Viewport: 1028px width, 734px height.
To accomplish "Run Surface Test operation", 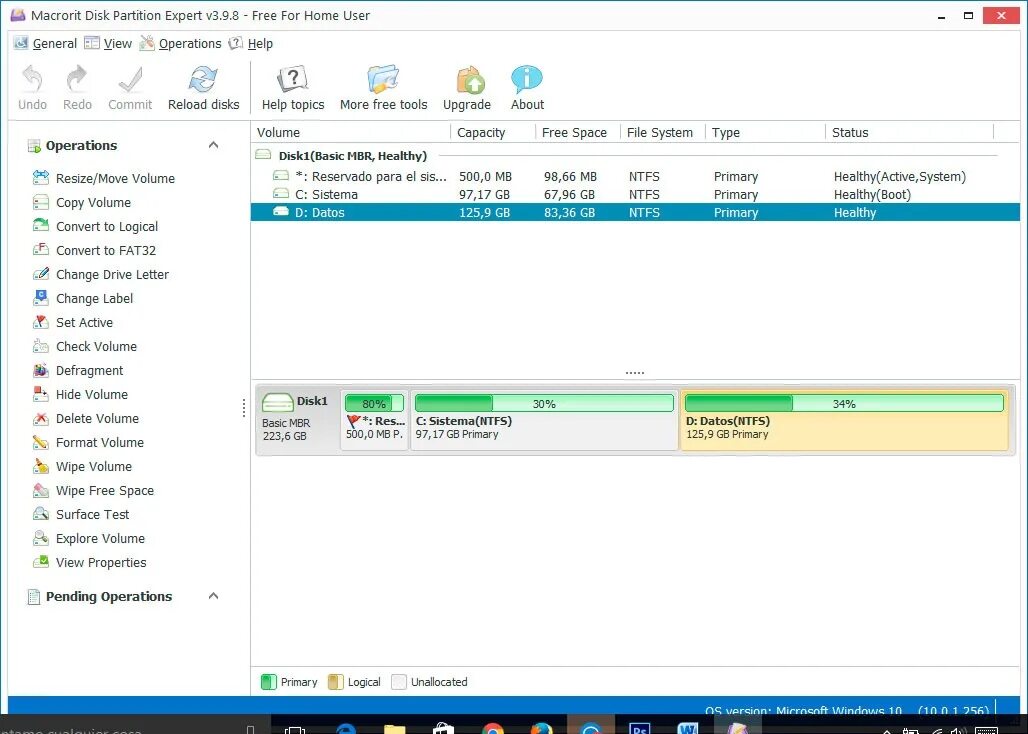I will [x=81, y=514].
